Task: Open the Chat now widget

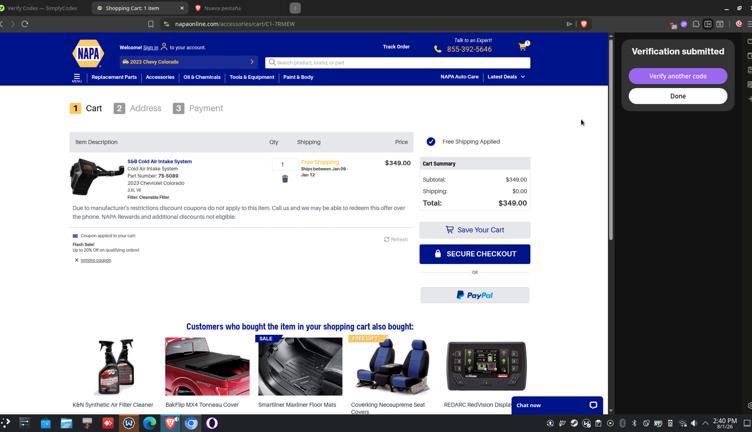Action: pos(557,405)
